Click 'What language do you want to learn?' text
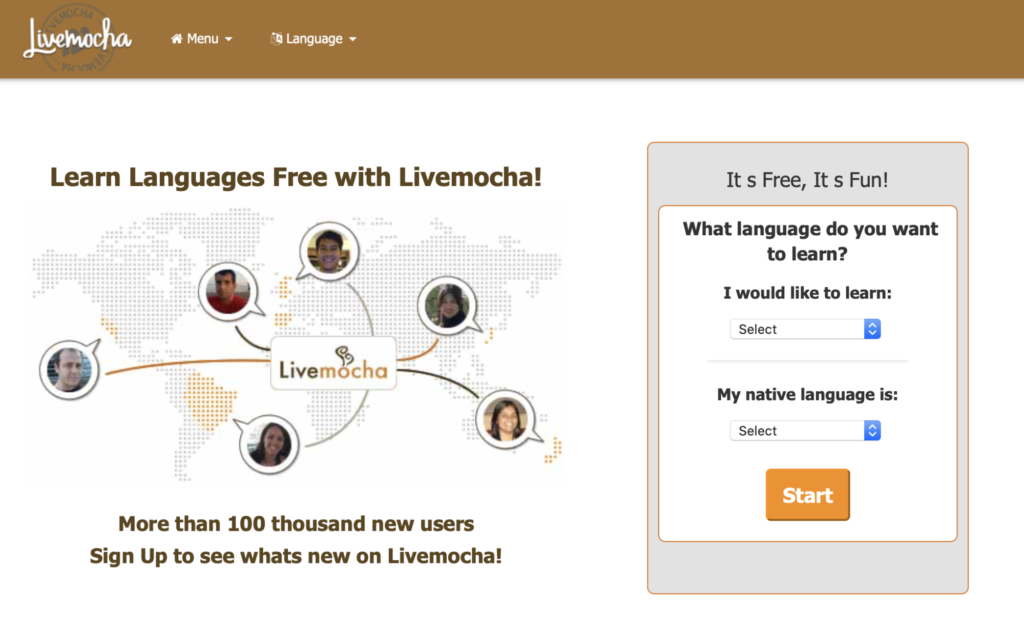1024x629 pixels. pyautogui.click(x=808, y=241)
